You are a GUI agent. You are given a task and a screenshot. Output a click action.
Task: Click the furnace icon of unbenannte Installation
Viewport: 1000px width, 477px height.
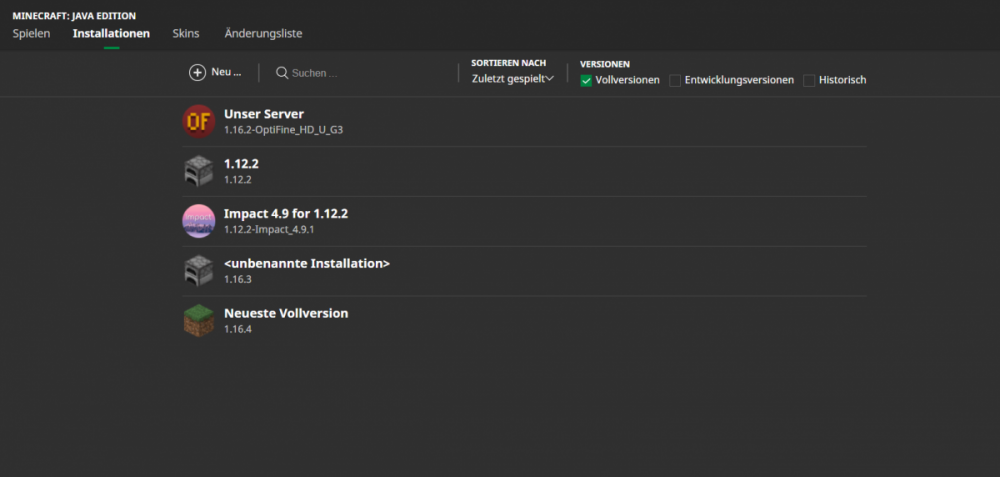point(198,271)
